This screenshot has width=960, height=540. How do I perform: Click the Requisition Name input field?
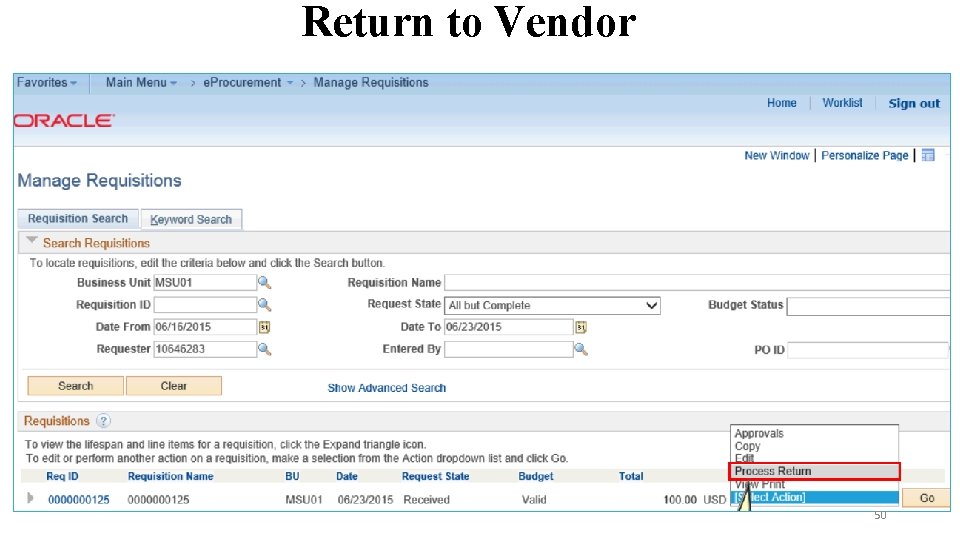(x=697, y=283)
